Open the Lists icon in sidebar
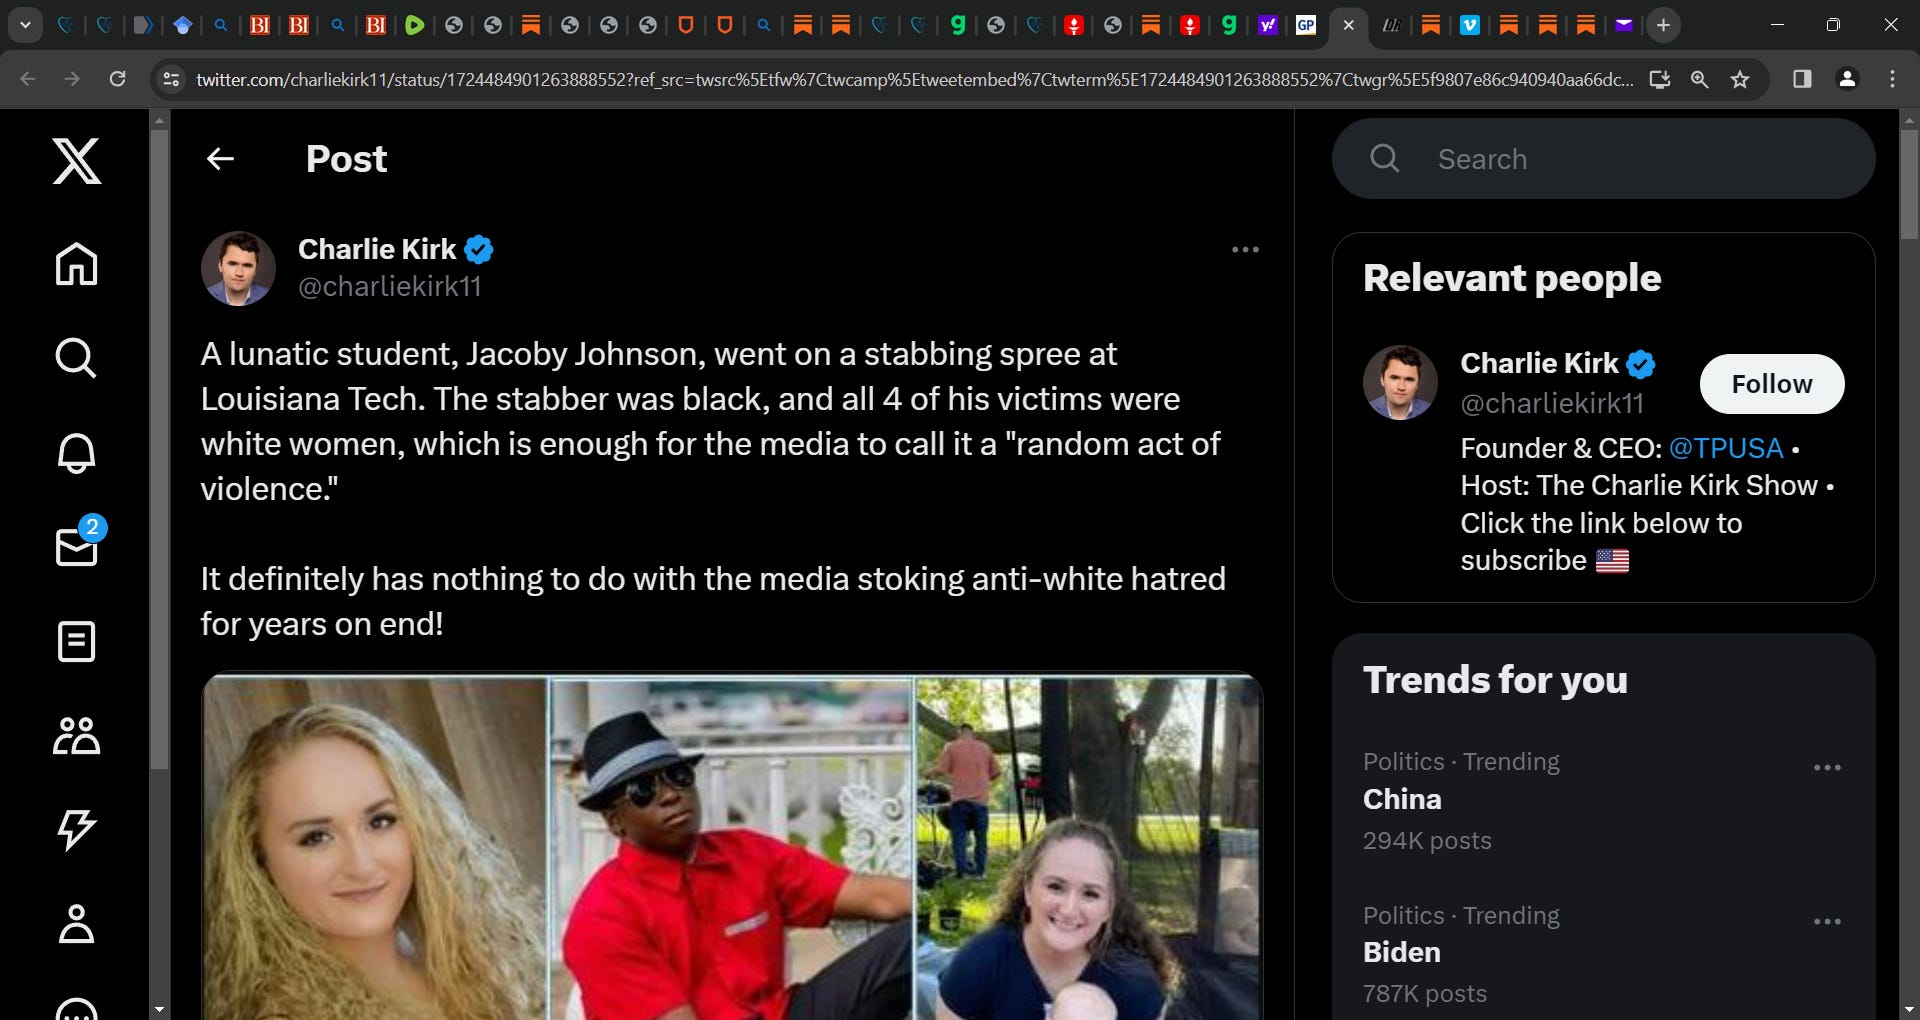This screenshot has width=1920, height=1020. click(x=77, y=642)
